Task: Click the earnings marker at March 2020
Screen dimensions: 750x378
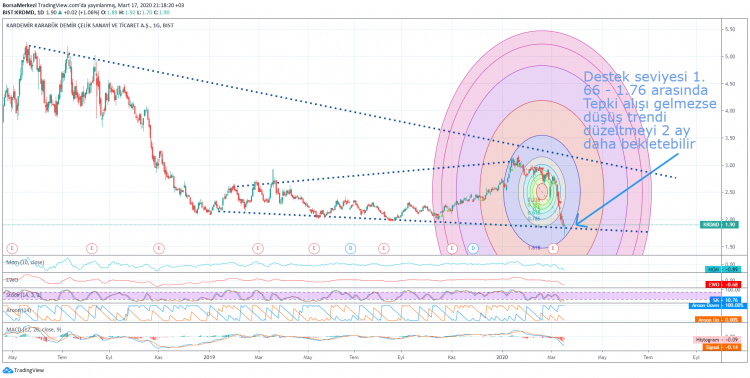Action: tap(553, 248)
